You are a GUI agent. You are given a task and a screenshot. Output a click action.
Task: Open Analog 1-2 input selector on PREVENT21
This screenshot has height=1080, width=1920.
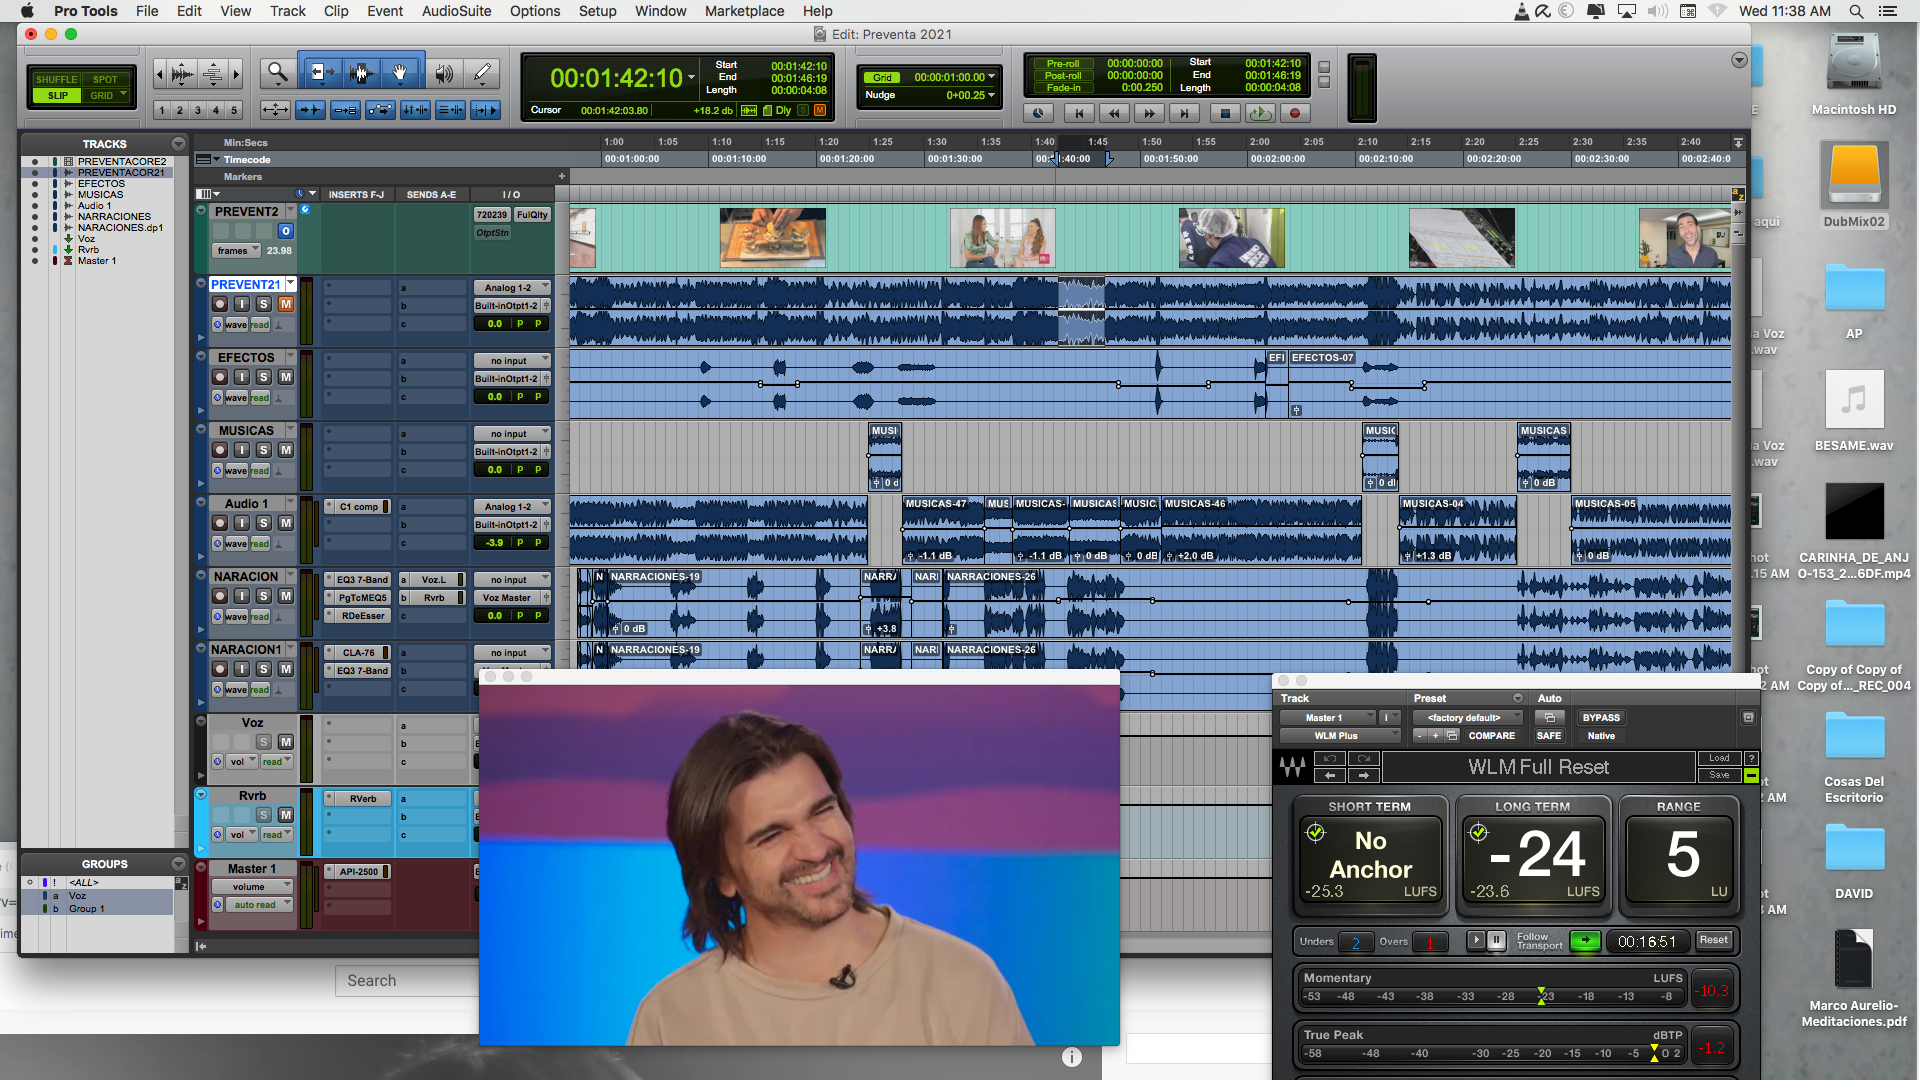[512, 288]
